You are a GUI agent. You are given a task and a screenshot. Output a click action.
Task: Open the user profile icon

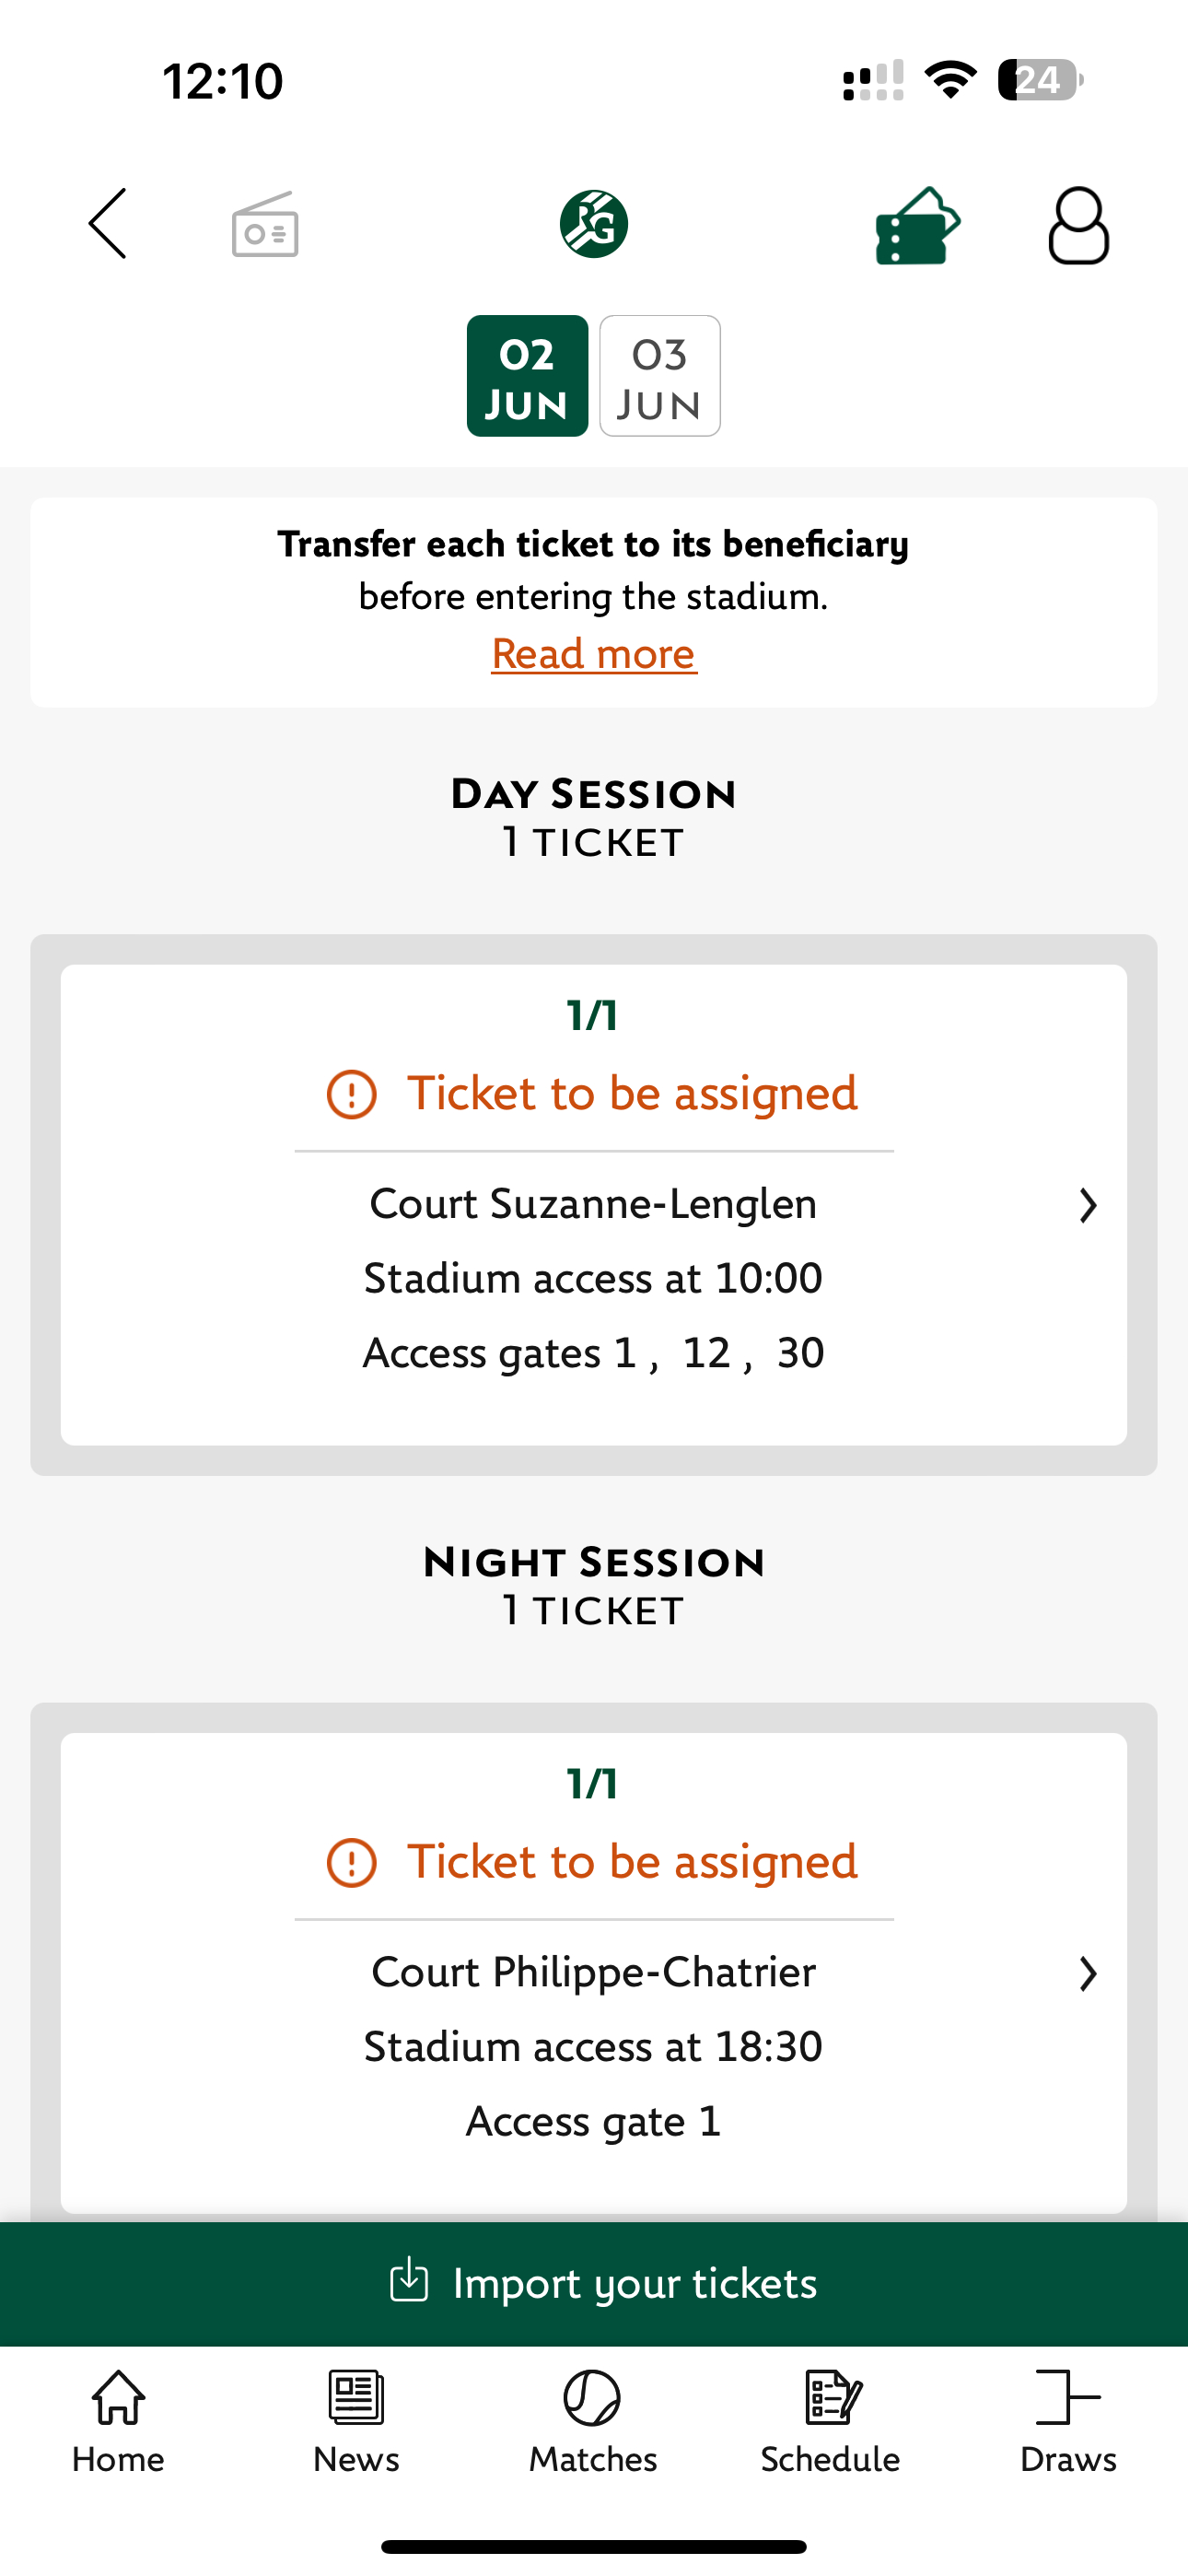click(1078, 226)
